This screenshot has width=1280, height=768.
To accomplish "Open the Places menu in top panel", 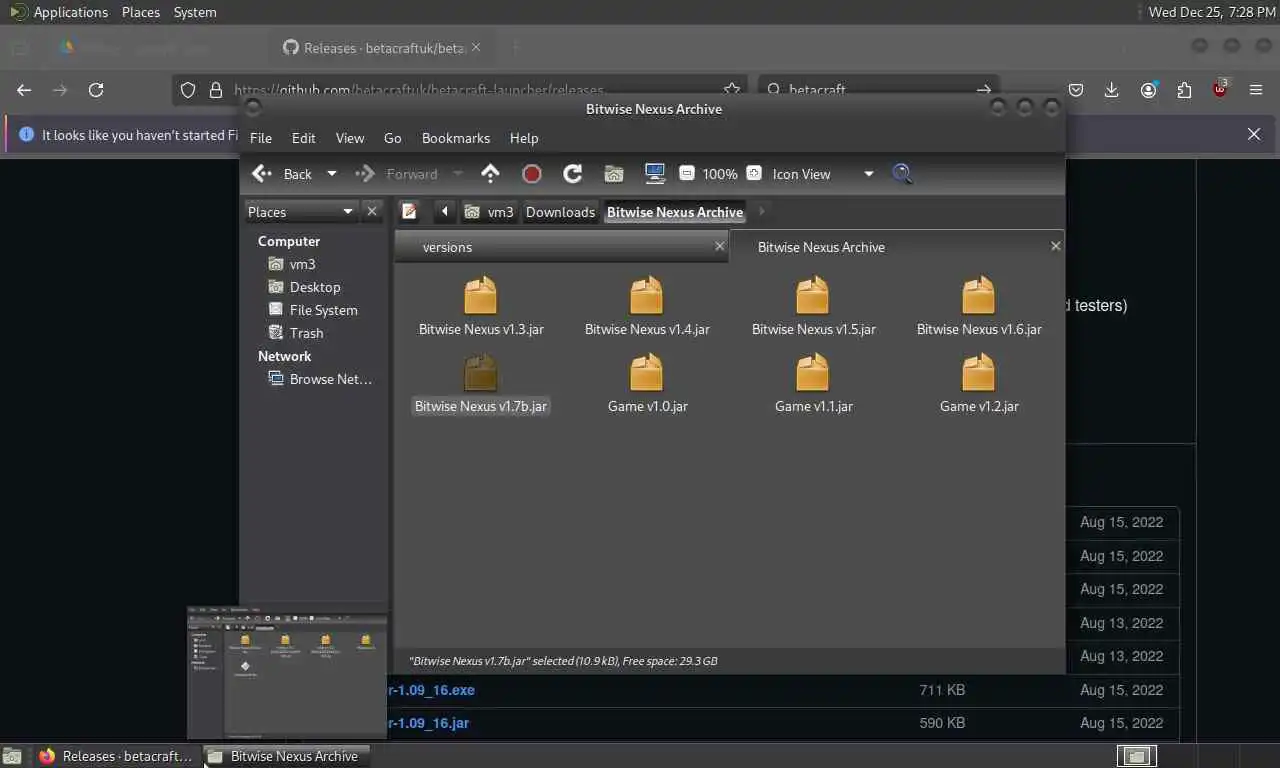I will 141,12.
